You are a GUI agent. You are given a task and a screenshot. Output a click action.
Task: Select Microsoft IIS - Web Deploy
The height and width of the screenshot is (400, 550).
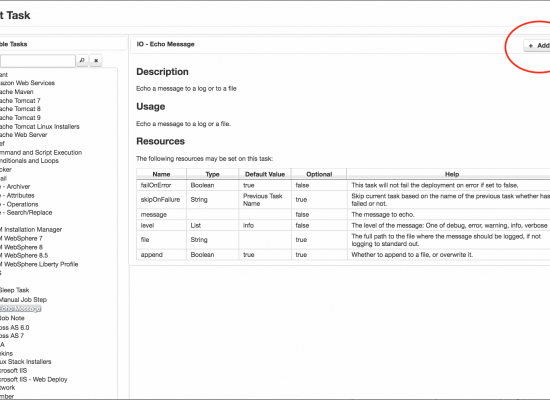[x=33, y=379]
